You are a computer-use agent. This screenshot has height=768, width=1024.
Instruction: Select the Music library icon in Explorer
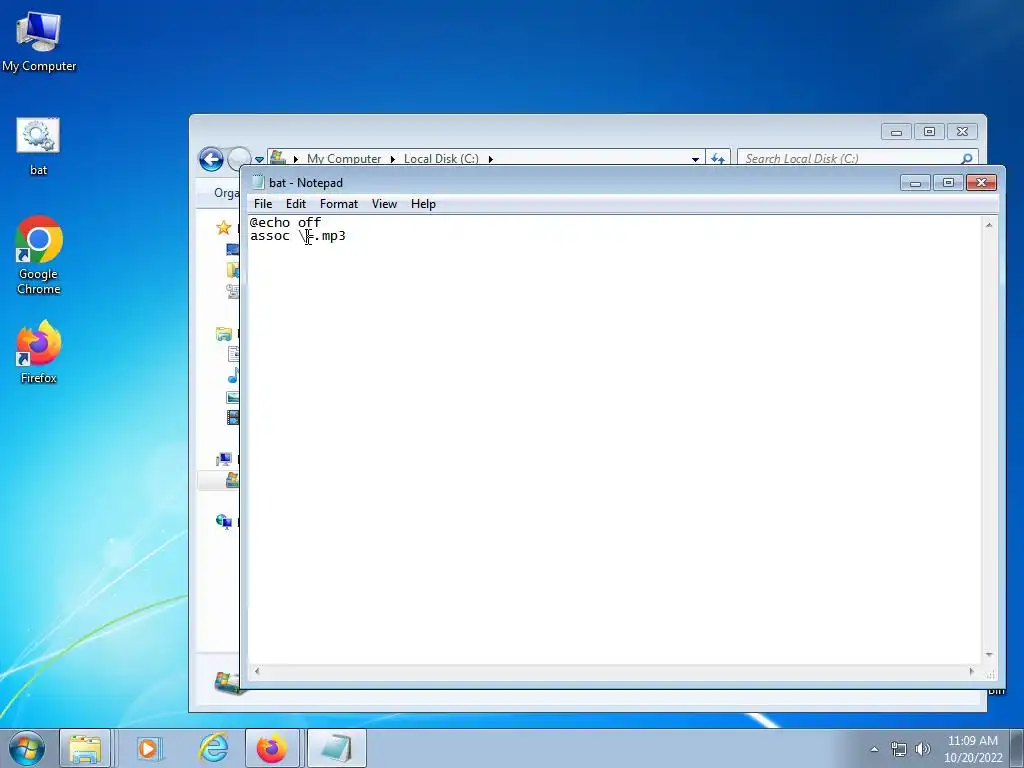click(233, 376)
